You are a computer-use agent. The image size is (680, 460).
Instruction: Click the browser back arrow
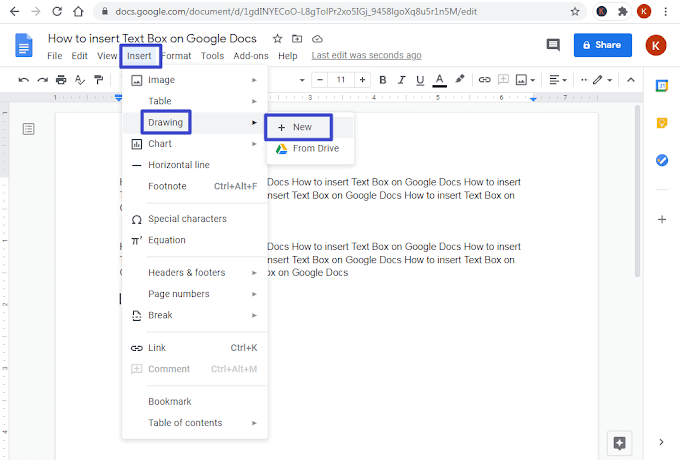15,12
